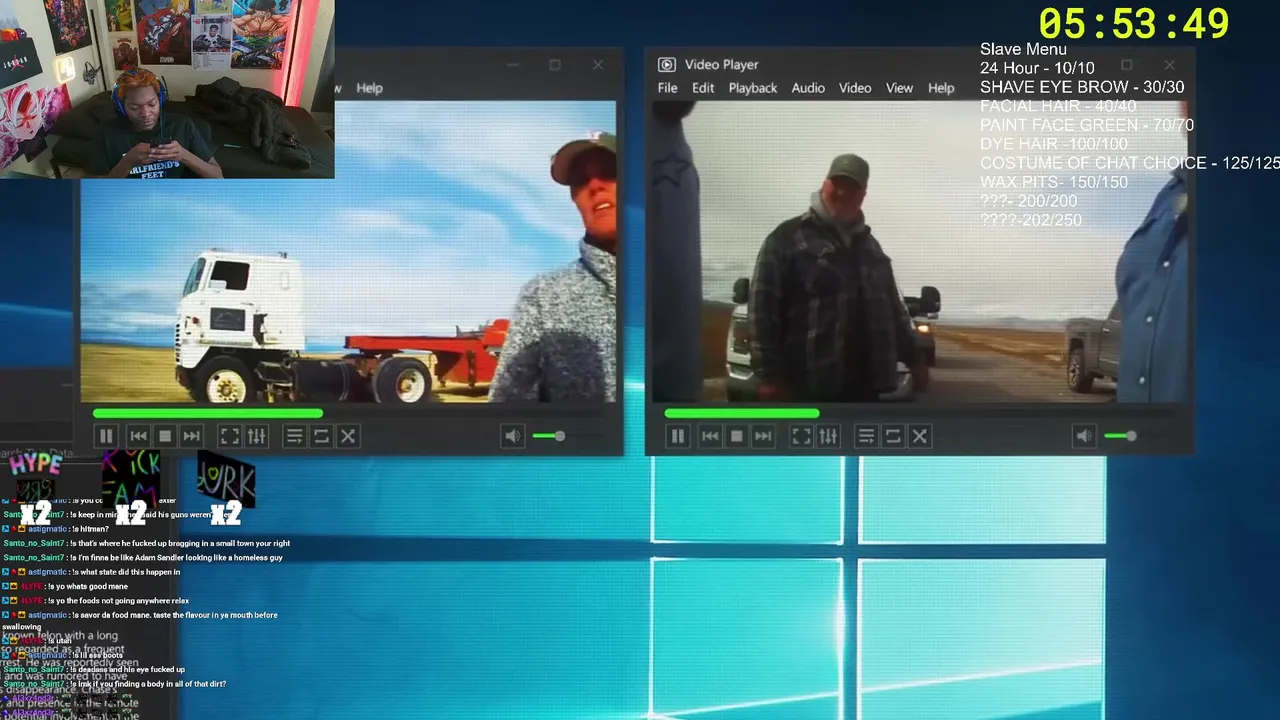Open Edit menu in right Video Player

coord(703,88)
